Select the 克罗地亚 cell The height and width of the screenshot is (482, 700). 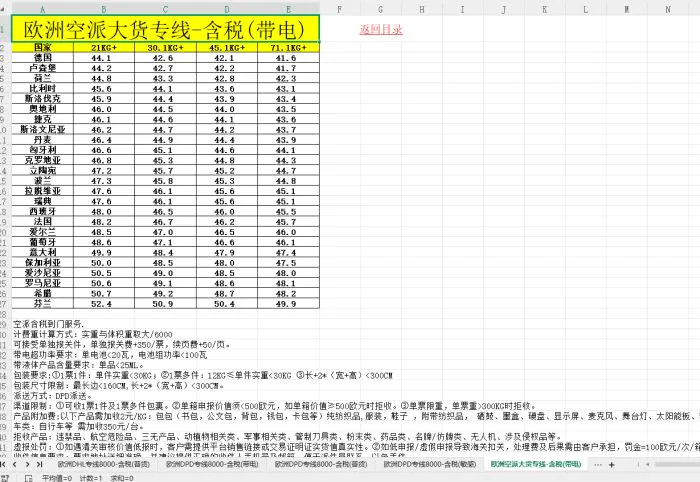[x=42, y=160]
